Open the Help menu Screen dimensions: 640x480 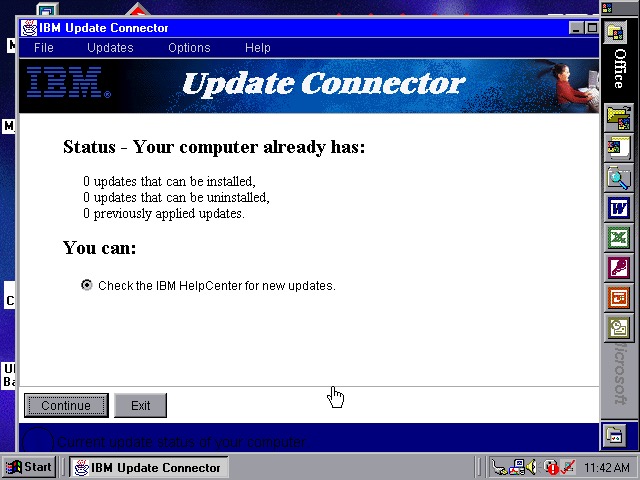click(258, 48)
